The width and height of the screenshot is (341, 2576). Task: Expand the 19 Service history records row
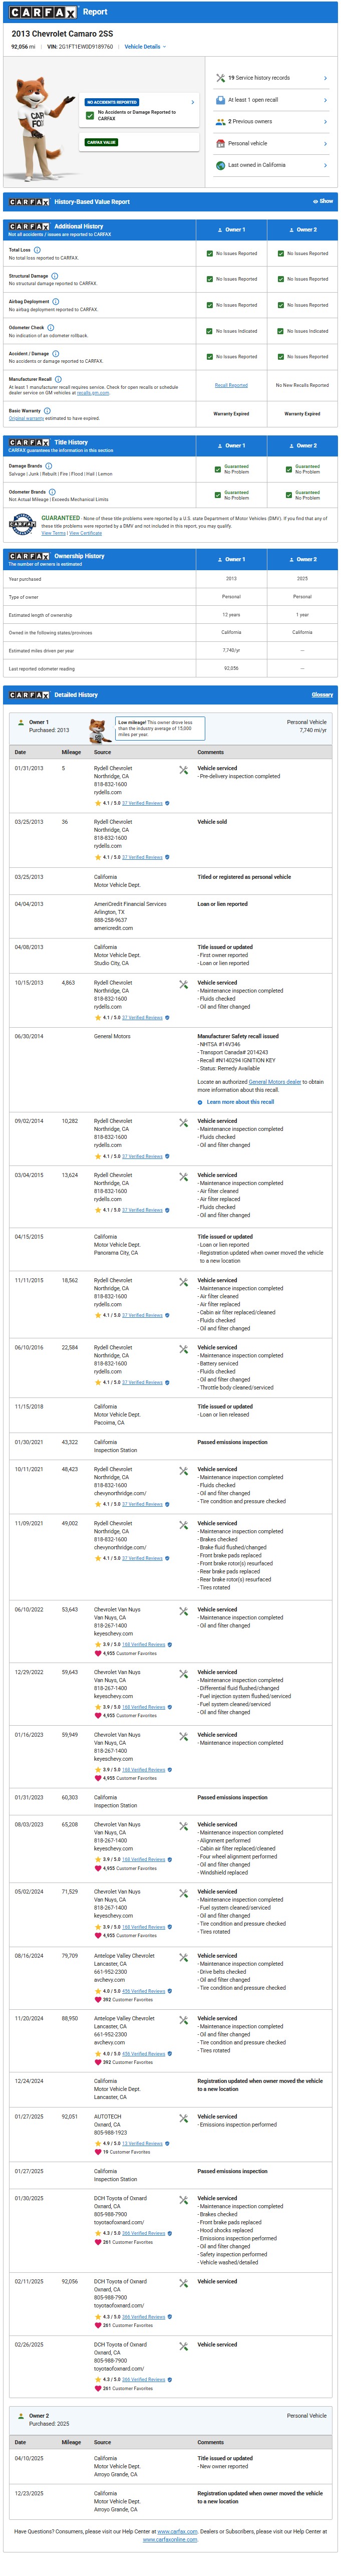click(x=271, y=78)
